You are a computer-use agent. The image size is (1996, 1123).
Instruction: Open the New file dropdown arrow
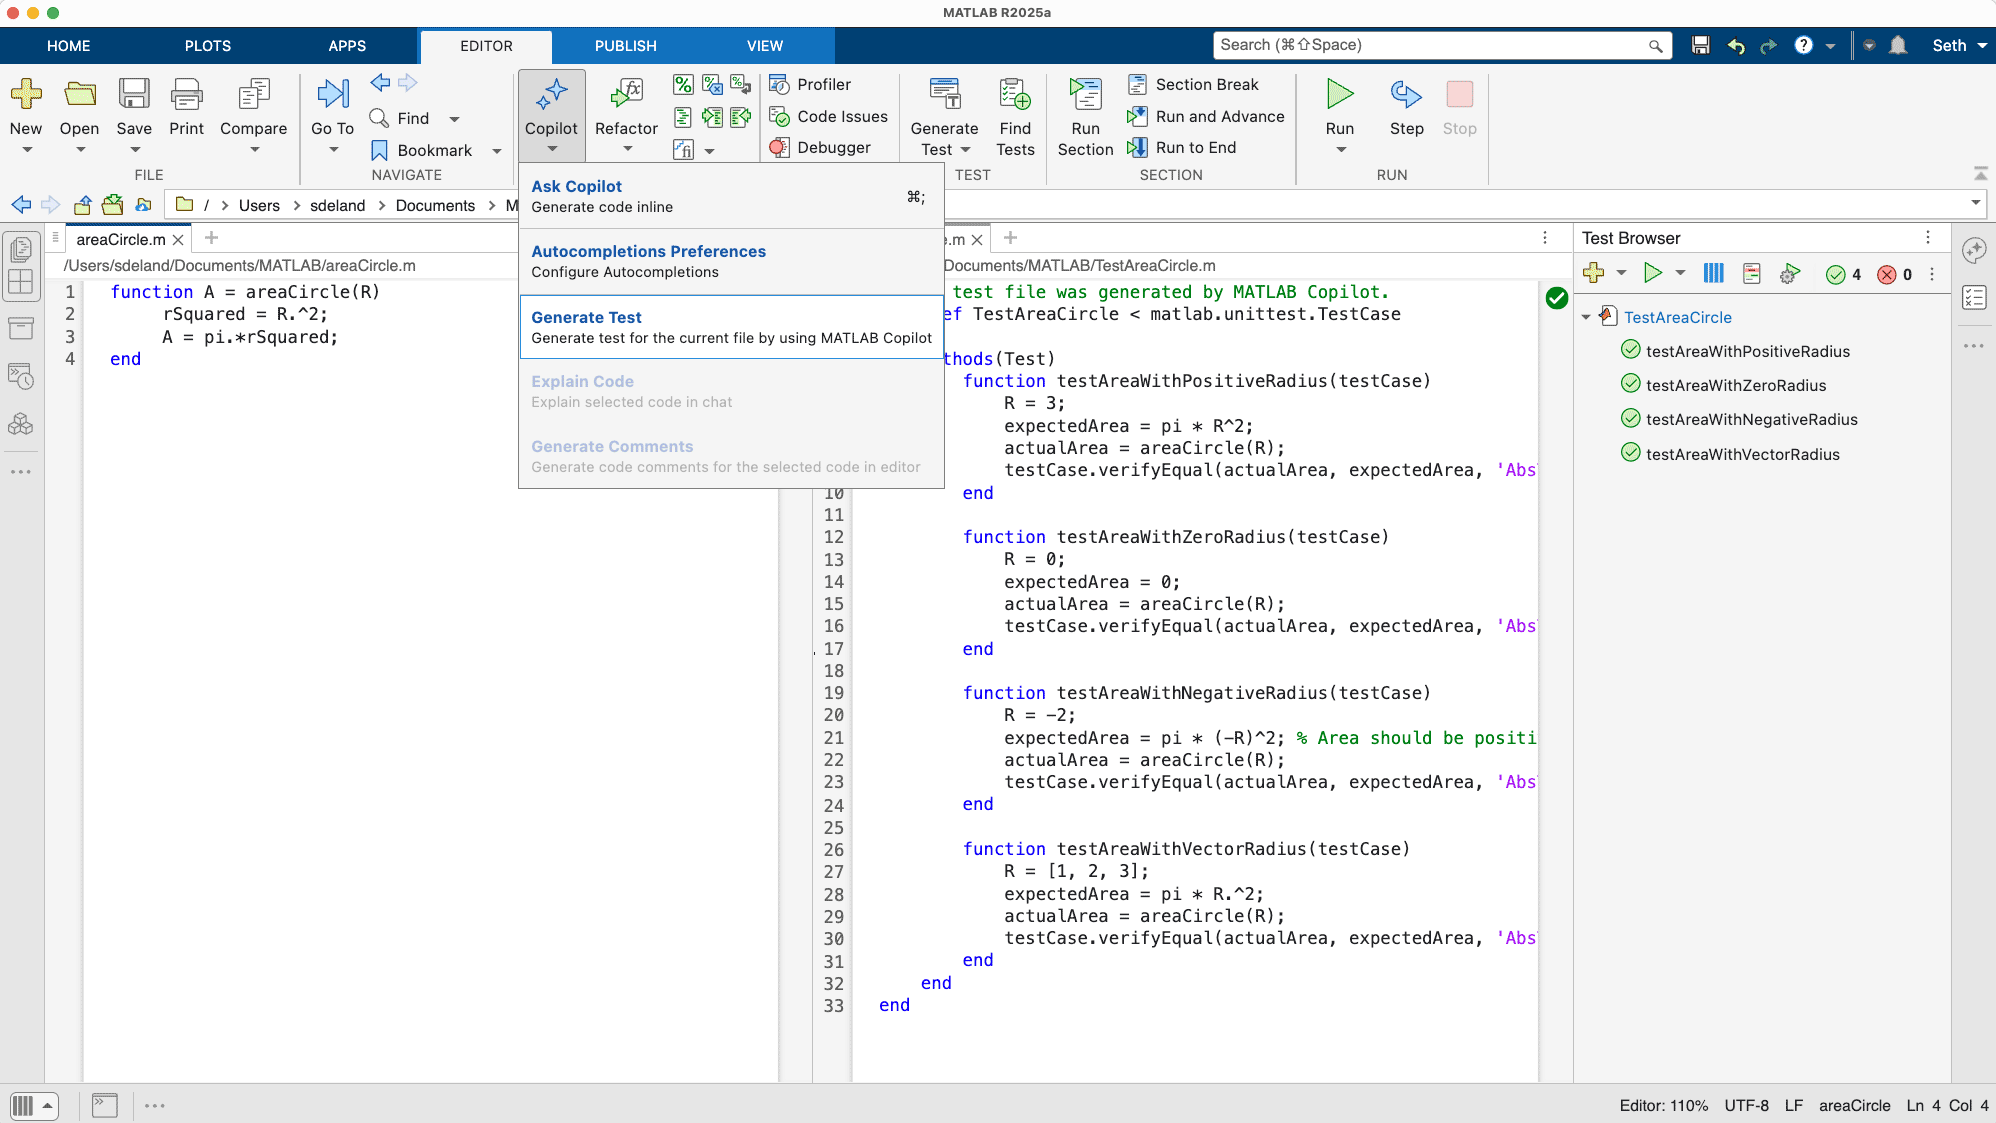(x=26, y=150)
